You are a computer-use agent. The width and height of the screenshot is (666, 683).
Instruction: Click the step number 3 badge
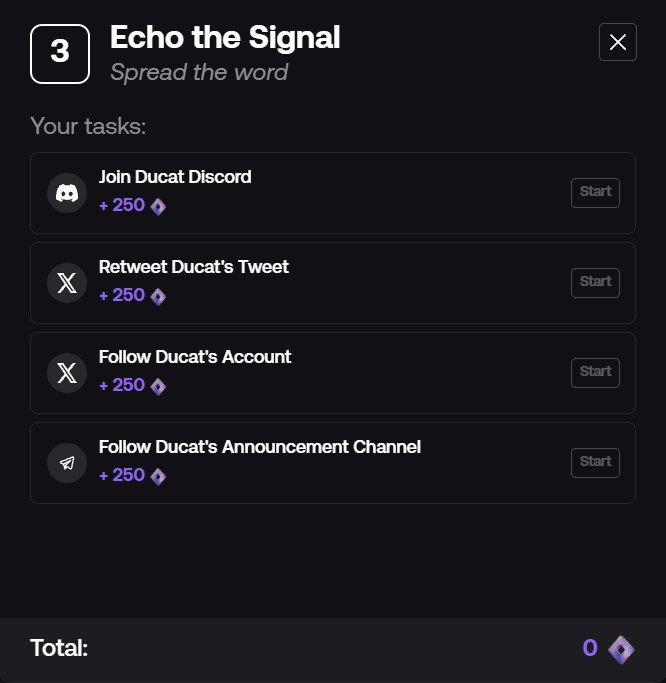click(x=60, y=54)
